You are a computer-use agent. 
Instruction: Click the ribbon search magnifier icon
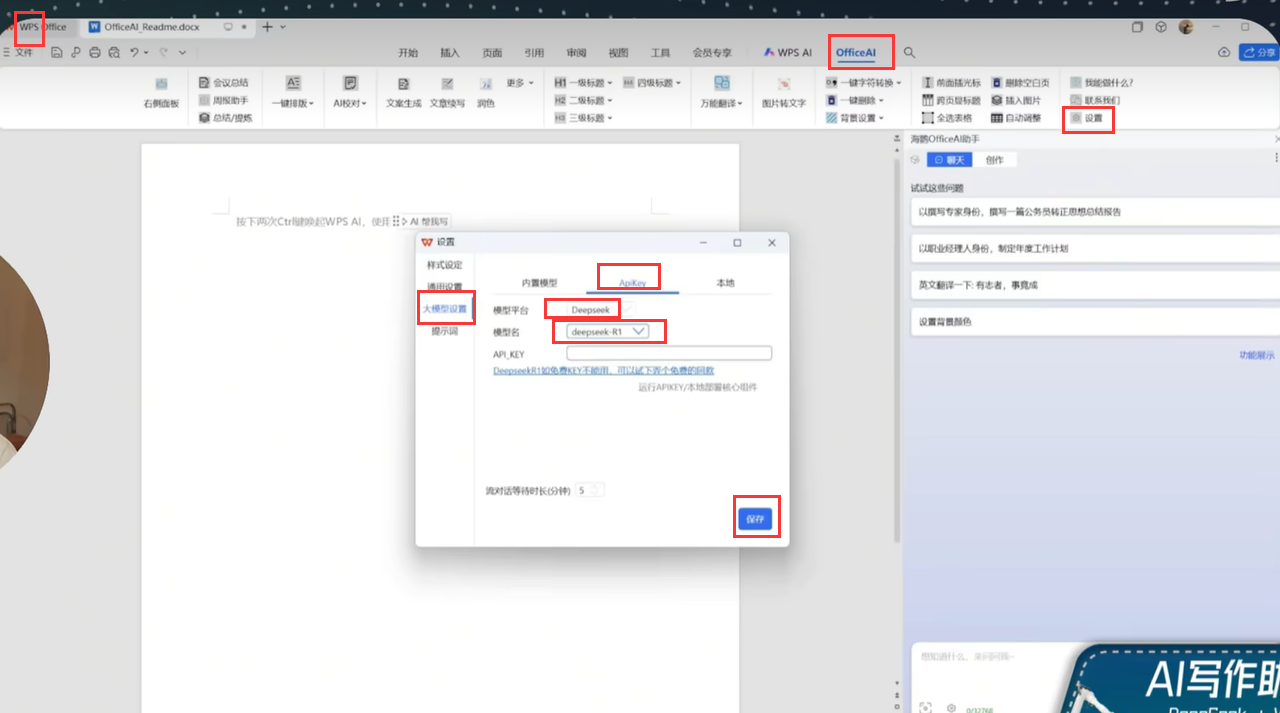point(909,53)
